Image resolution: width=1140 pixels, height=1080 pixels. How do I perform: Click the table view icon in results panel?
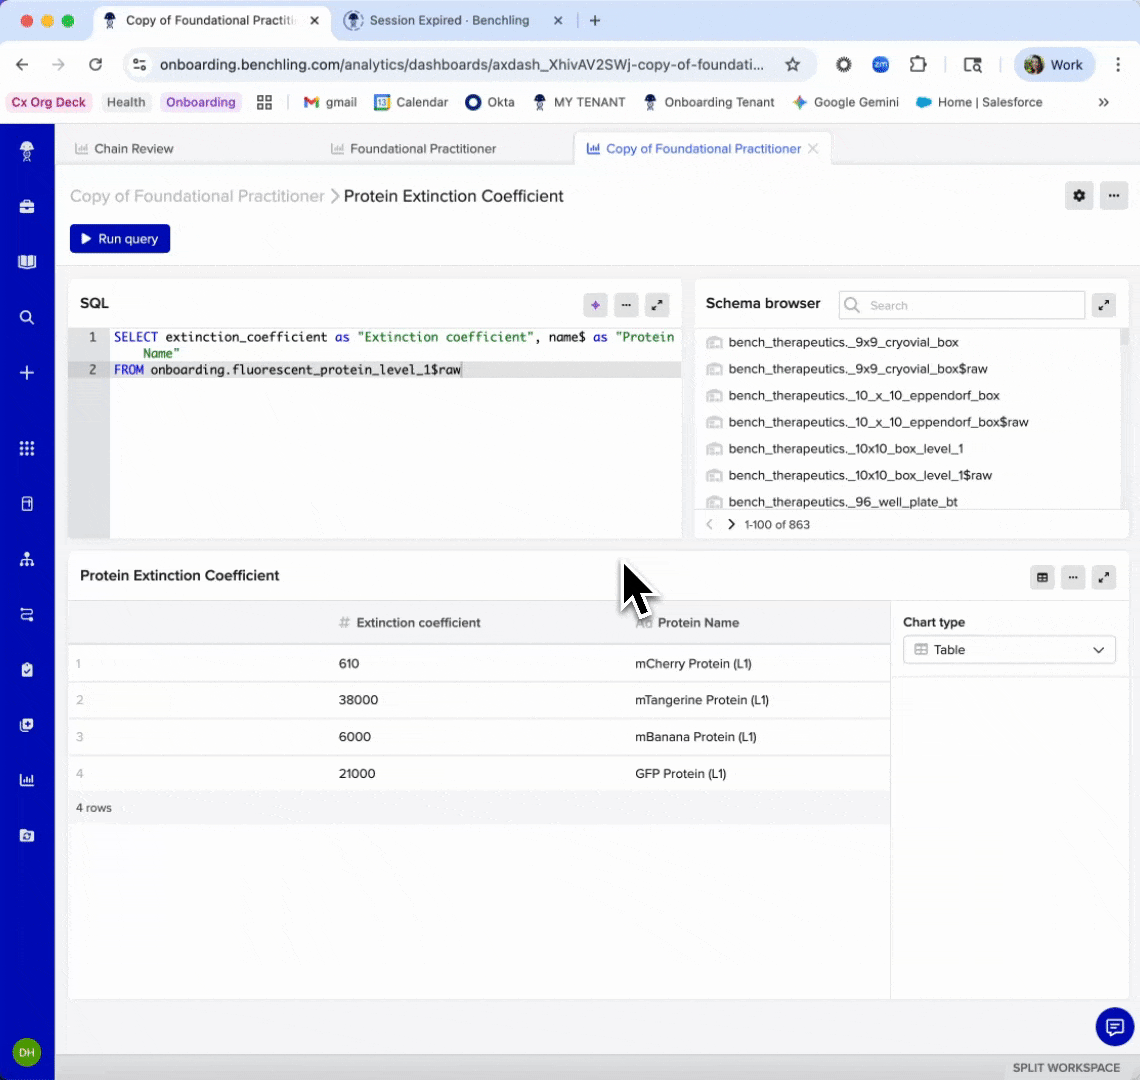pos(1042,577)
